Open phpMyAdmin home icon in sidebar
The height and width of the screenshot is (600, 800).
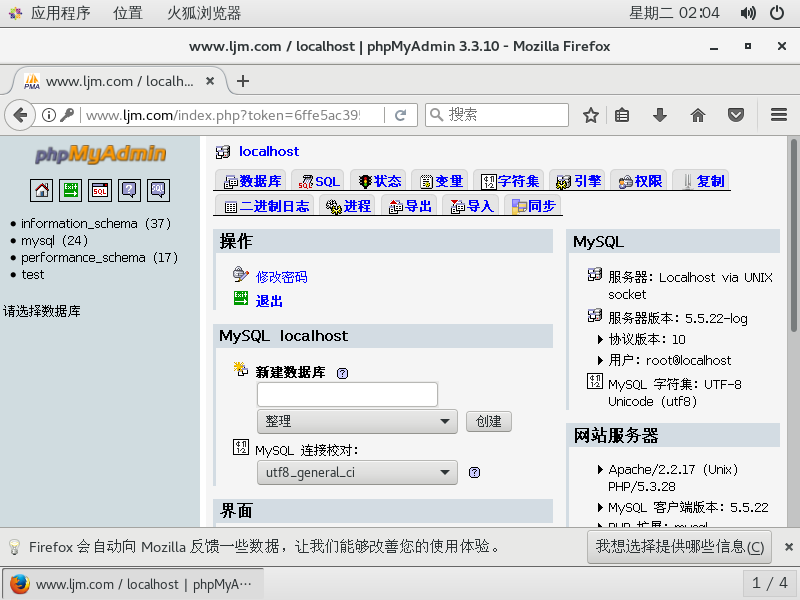(41, 190)
